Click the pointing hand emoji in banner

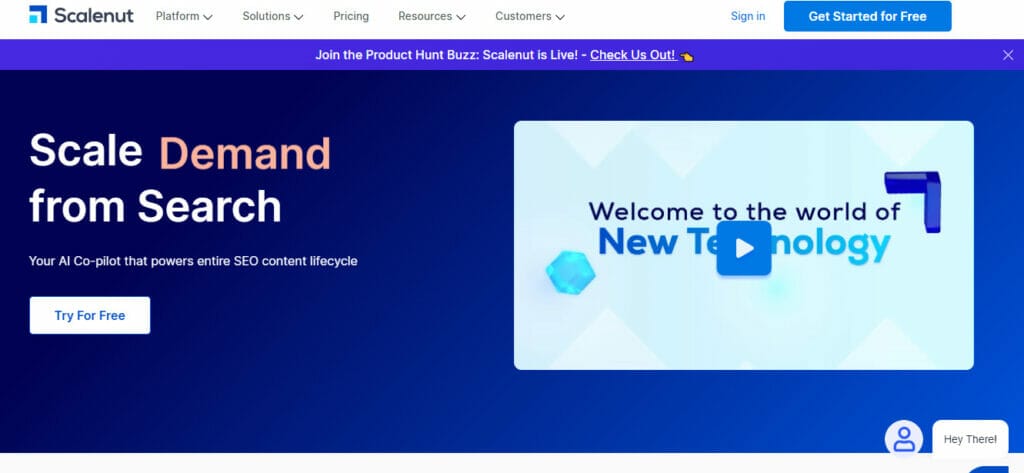click(x=686, y=56)
